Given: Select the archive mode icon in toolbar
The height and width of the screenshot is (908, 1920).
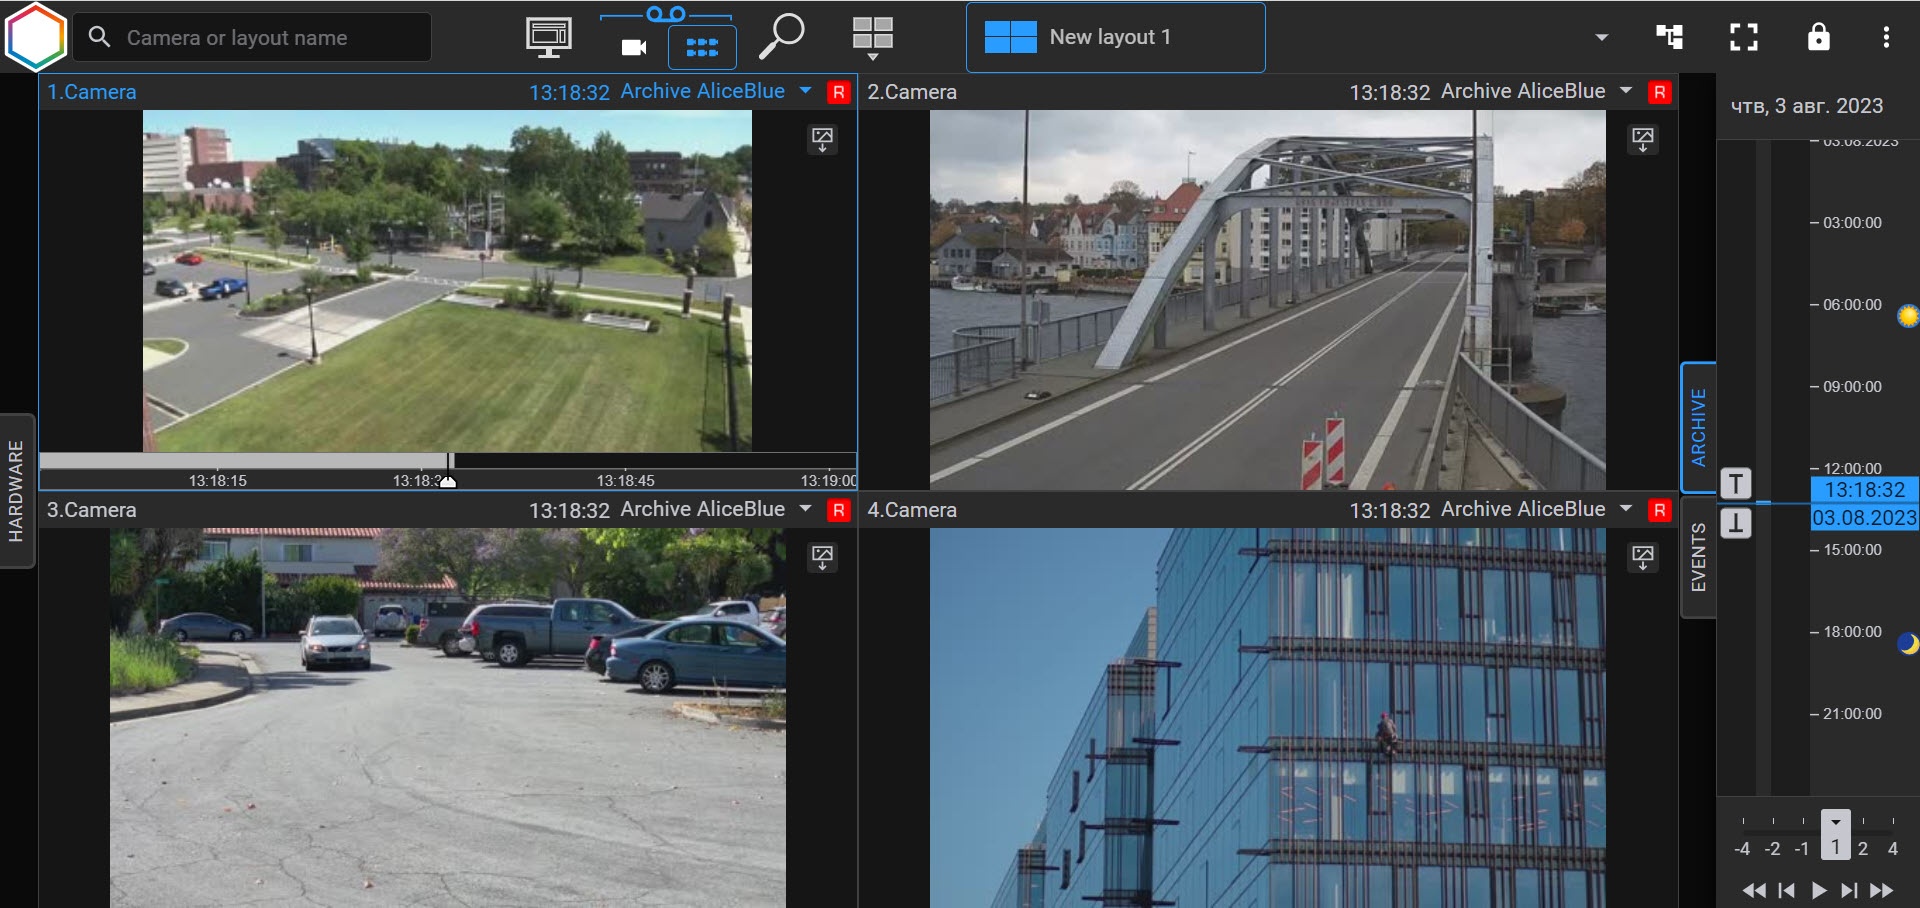Looking at the screenshot, I should click(x=702, y=47).
